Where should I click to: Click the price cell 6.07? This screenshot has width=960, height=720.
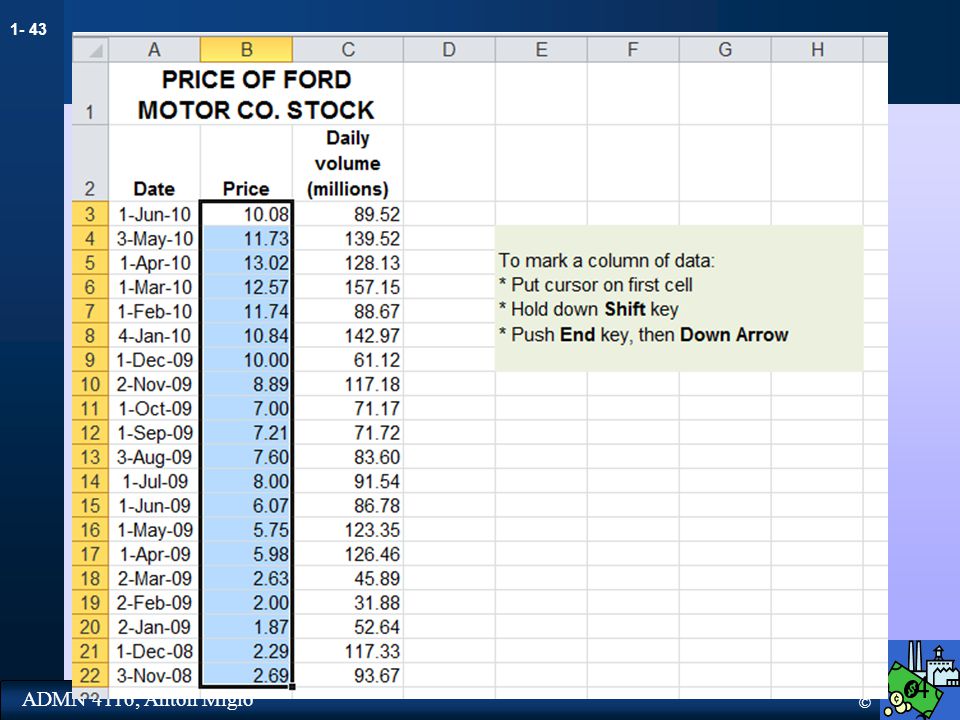(246, 505)
